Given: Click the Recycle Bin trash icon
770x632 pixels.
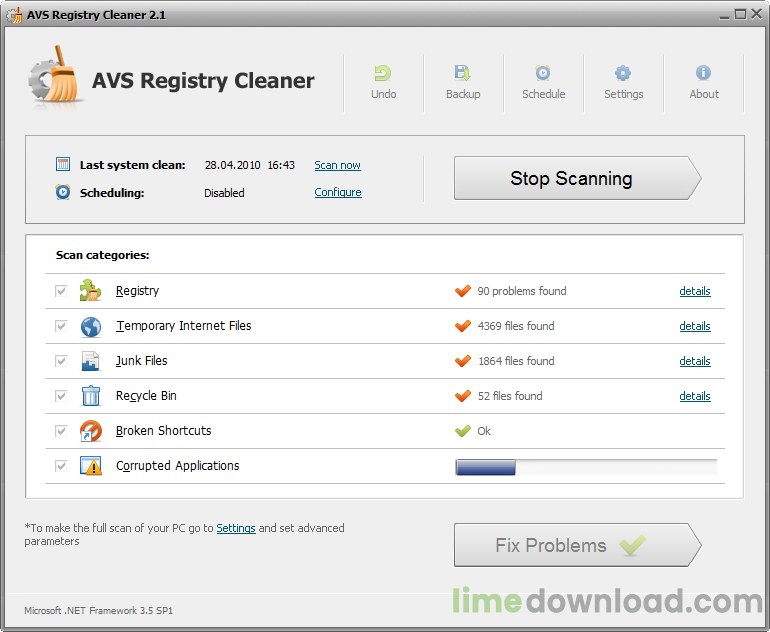Looking at the screenshot, I should click(91, 396).
